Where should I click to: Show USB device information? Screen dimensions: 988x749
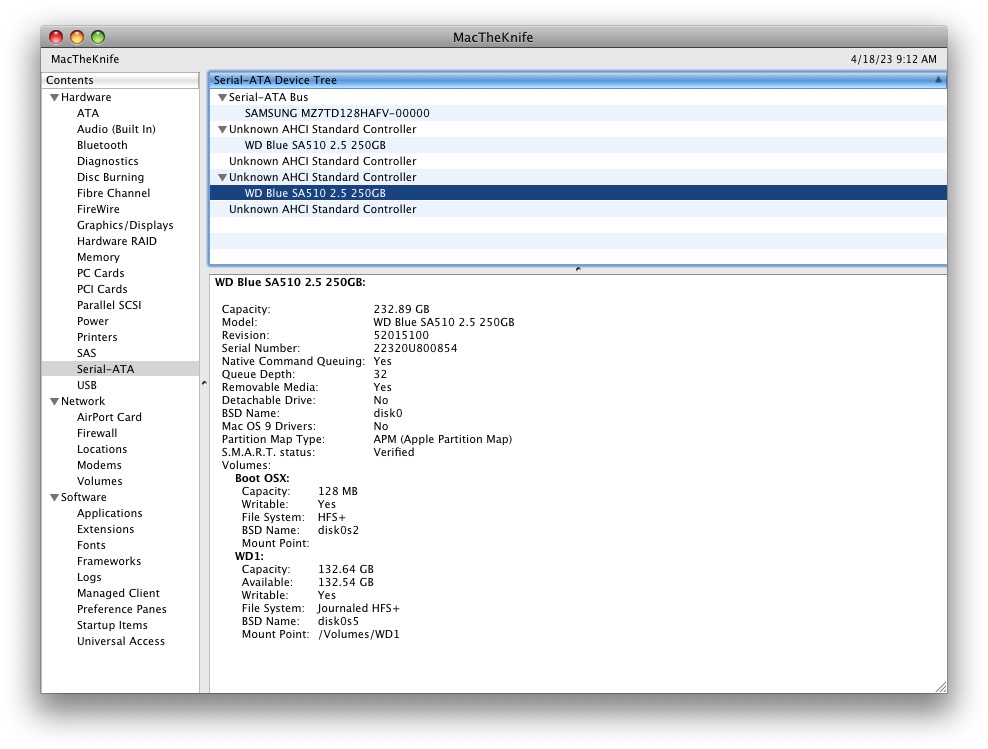point(87,386)
